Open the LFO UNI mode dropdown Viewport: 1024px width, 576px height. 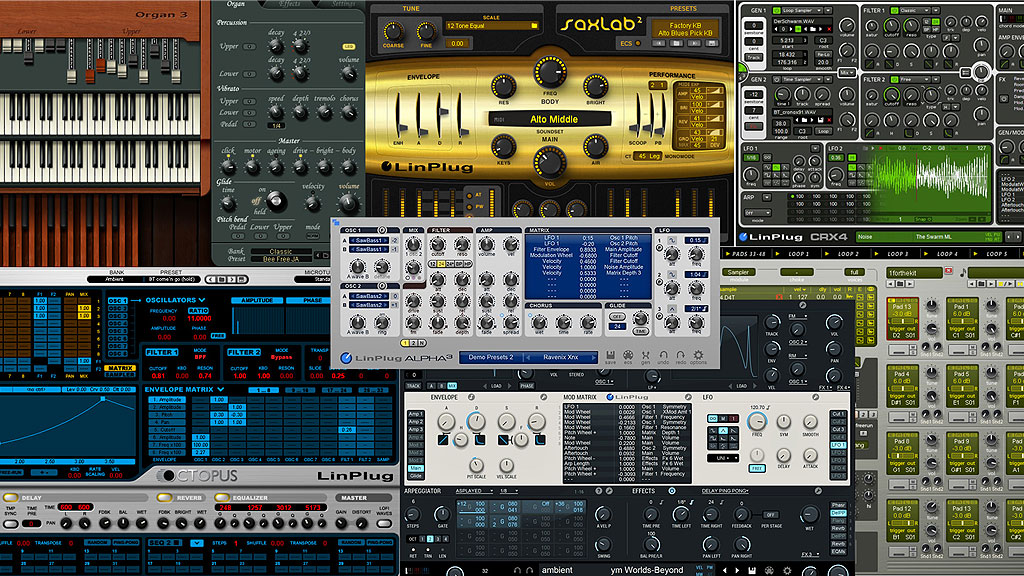pyautogui.click(x=723, y=458)
